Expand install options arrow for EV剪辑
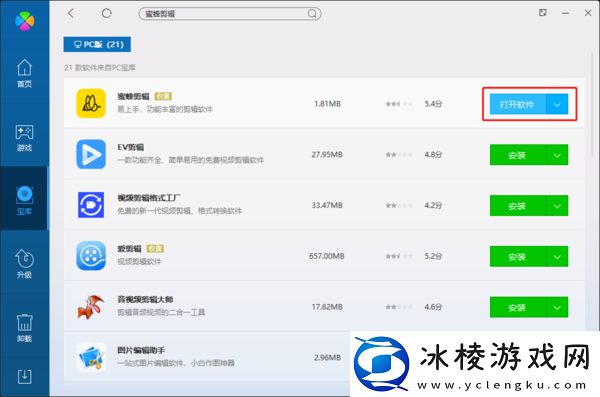This screenshot has height=397, width=600. click(557, 155)
